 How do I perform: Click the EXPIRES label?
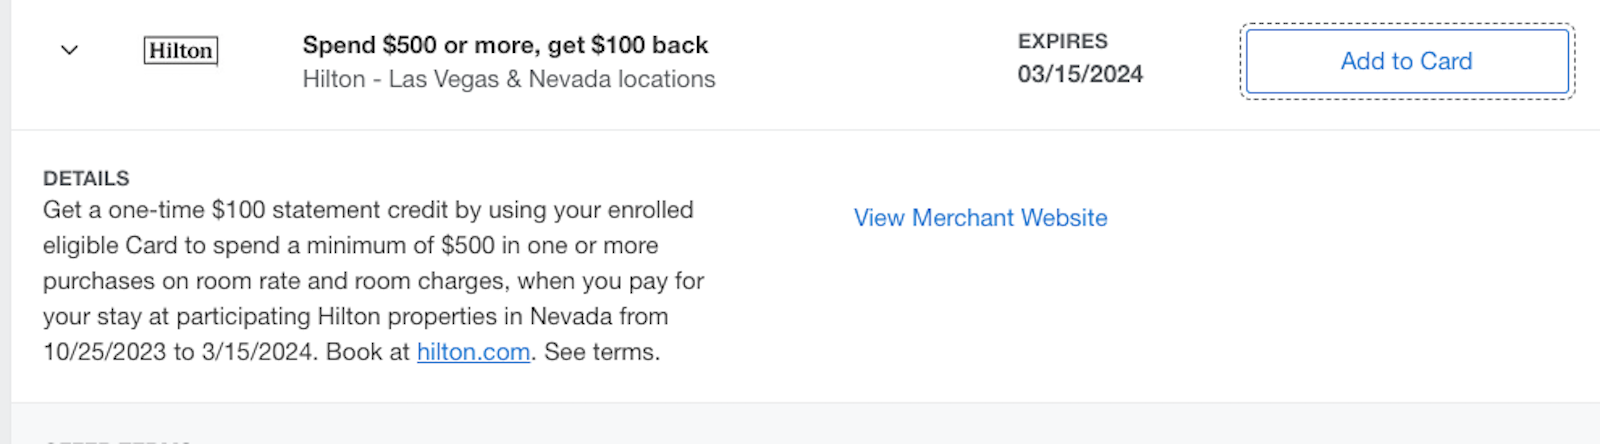pos(1062,42)
